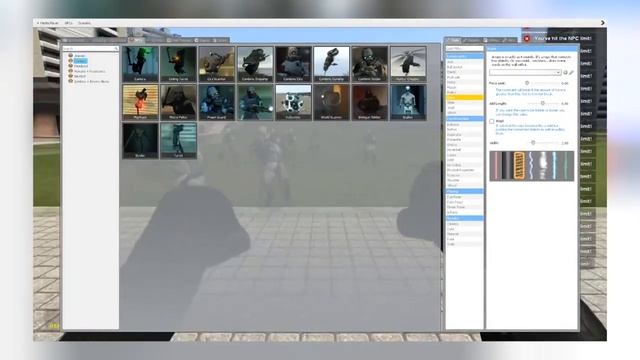This screenshot has height=360, width=640.
Task: Choose the cyan rope material
Action: pos(554,166)
